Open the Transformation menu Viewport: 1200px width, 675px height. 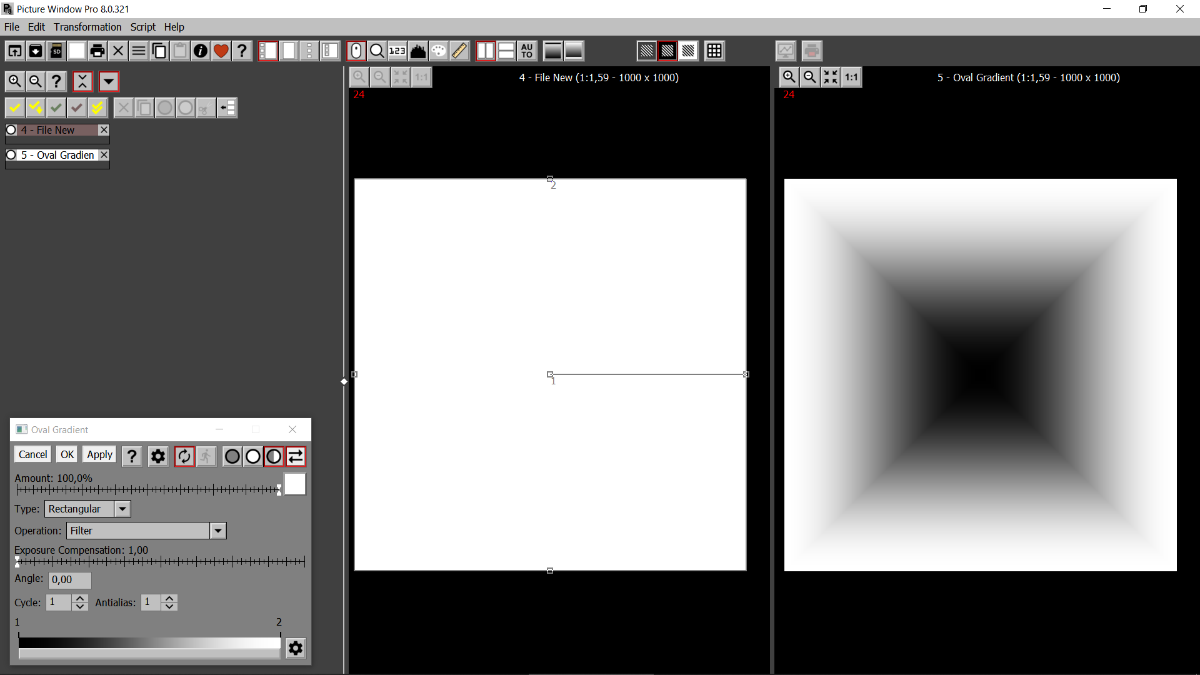tap(87, 27)
